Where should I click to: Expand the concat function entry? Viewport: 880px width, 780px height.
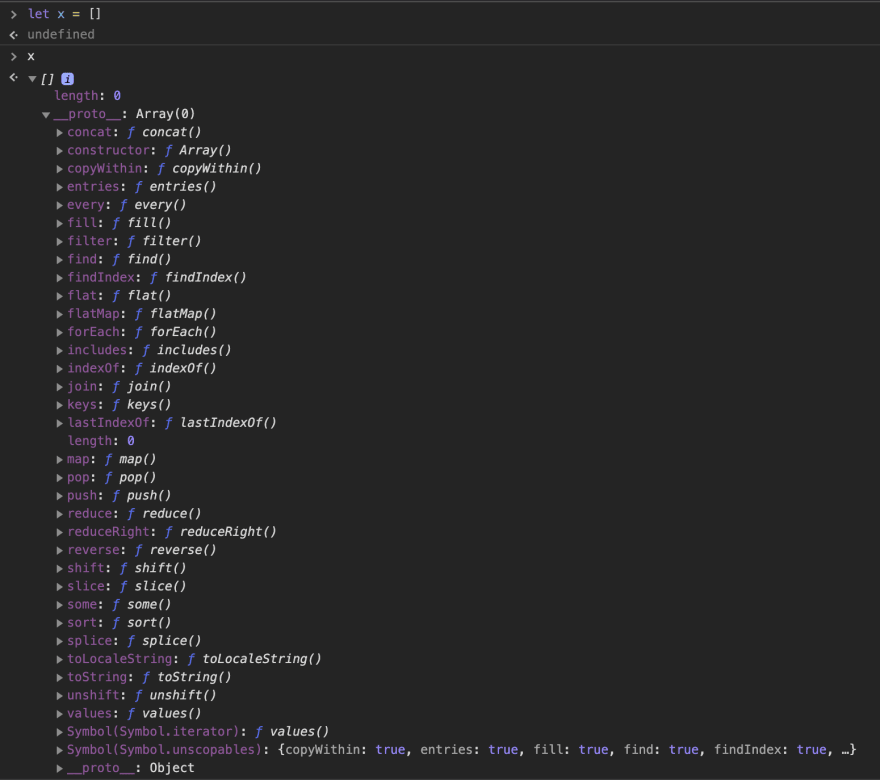click(x=59, y=133)
